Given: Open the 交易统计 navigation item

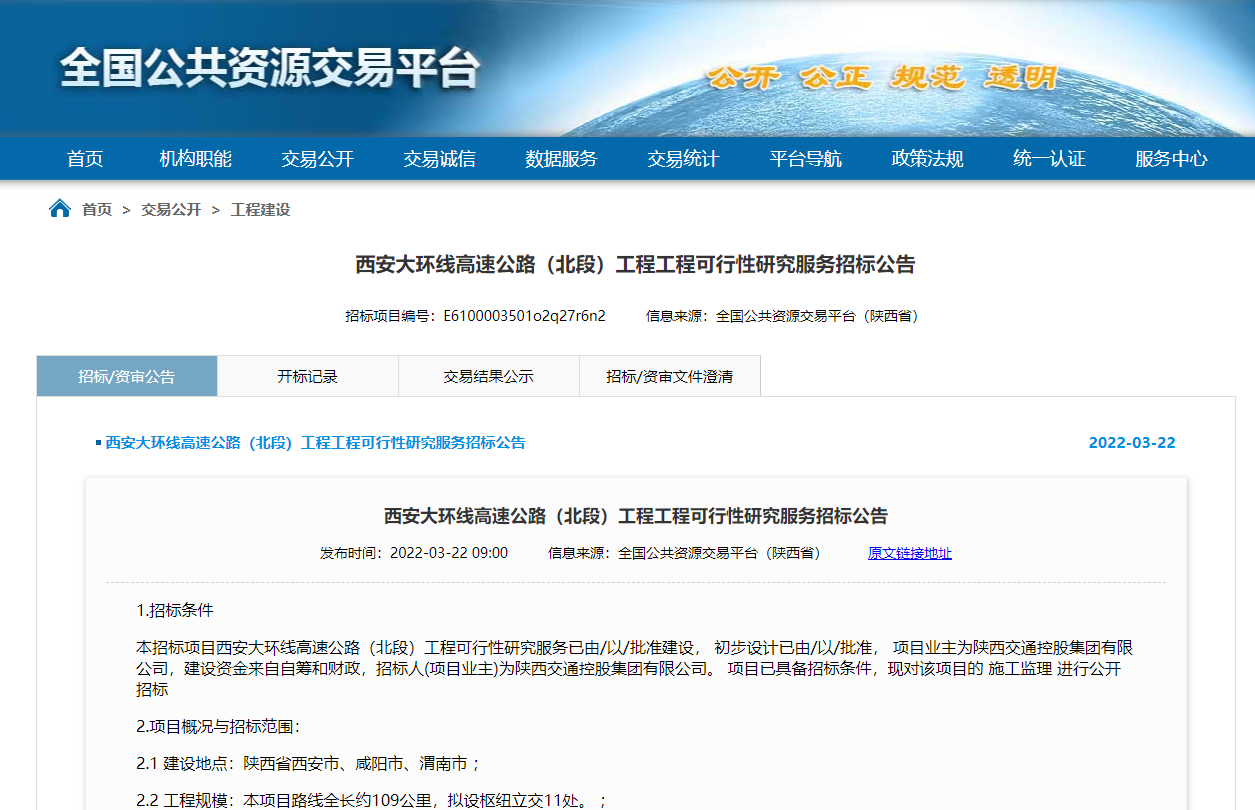Looking at the screenshot, I should tap(683, 159).
